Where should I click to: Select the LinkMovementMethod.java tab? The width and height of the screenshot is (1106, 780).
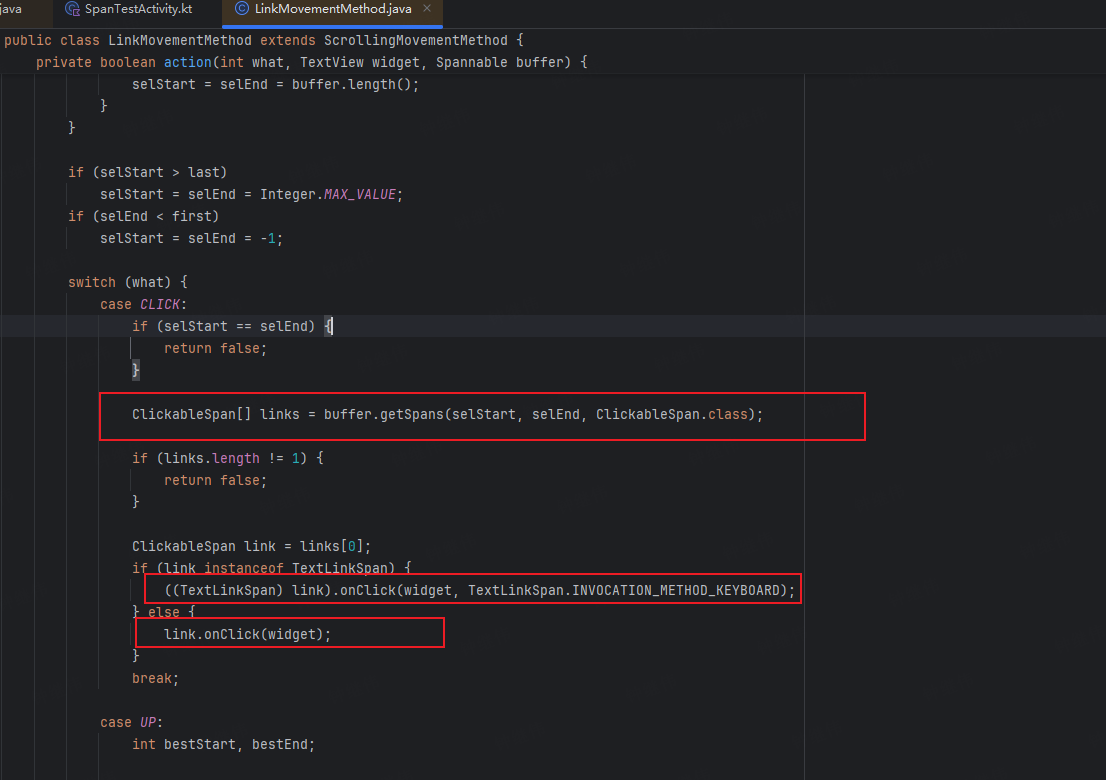point(332,9)
